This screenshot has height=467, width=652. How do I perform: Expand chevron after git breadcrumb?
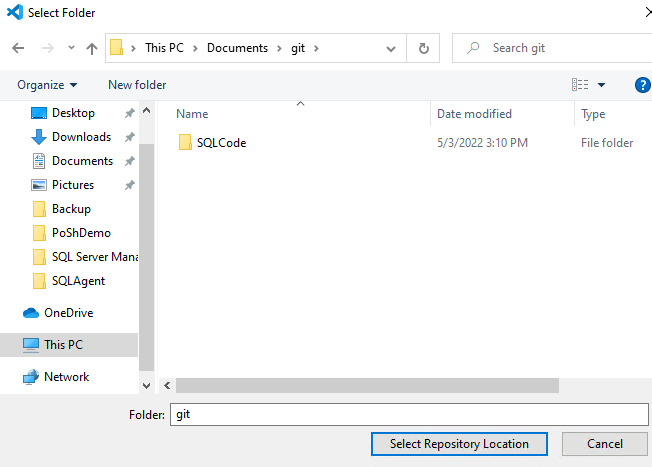(316, 48)
